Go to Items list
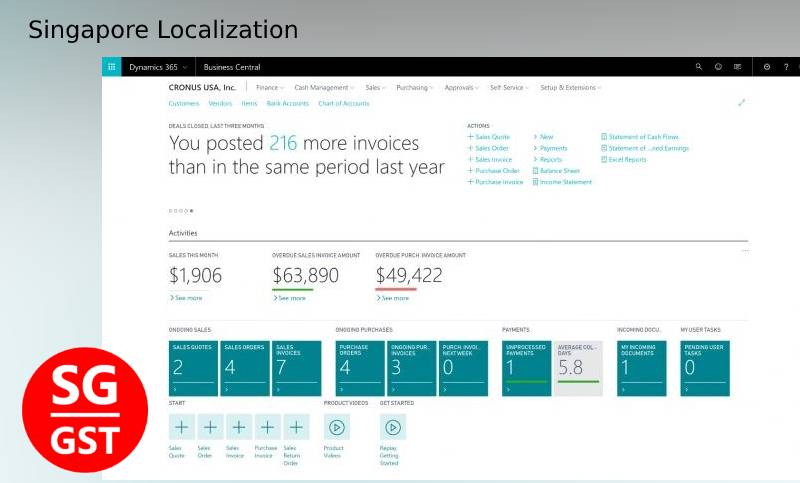Viewport: 800px width, 483px height. [249, 103]
